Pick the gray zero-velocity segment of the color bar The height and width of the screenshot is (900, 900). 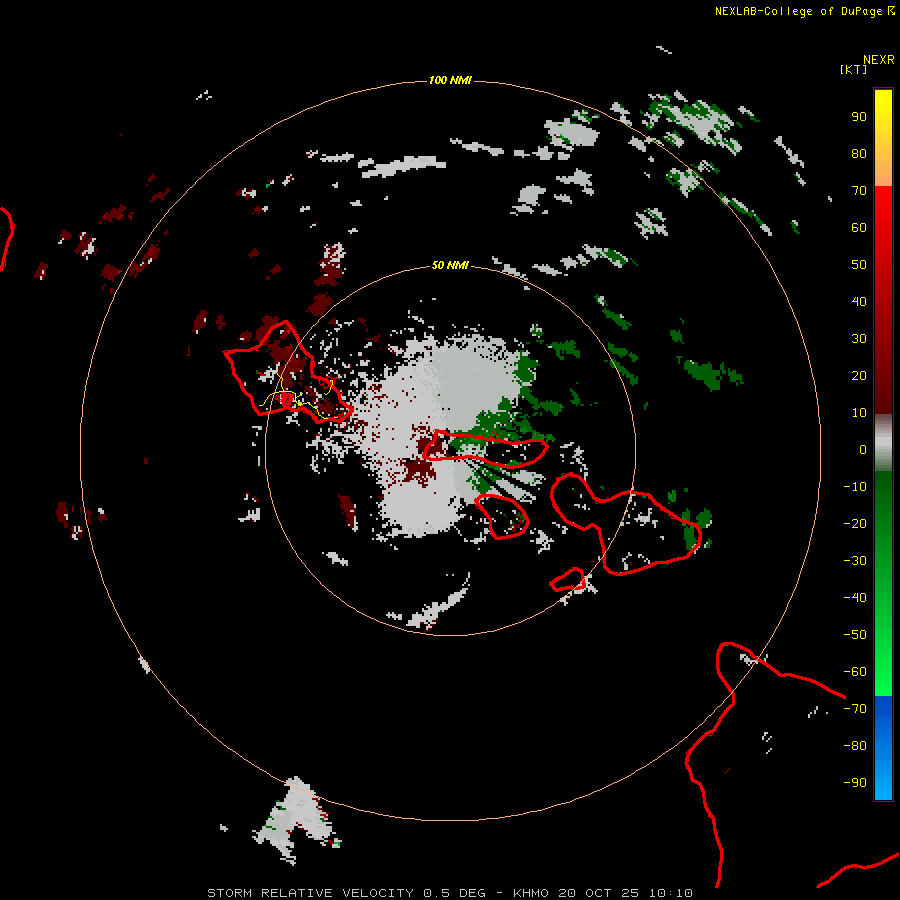[x=883, y=442]
